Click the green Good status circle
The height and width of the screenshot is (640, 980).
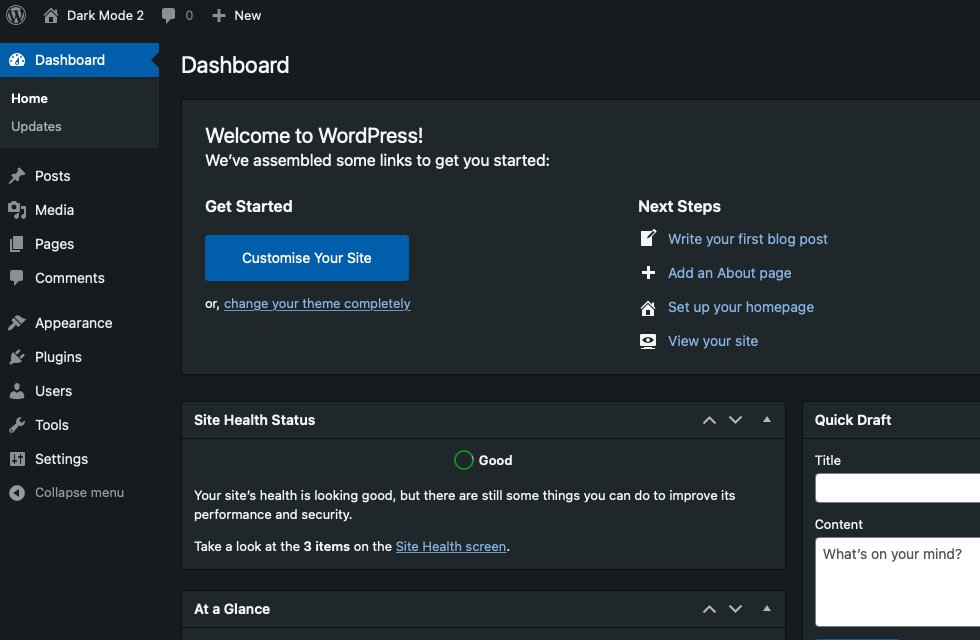[464, 460]
